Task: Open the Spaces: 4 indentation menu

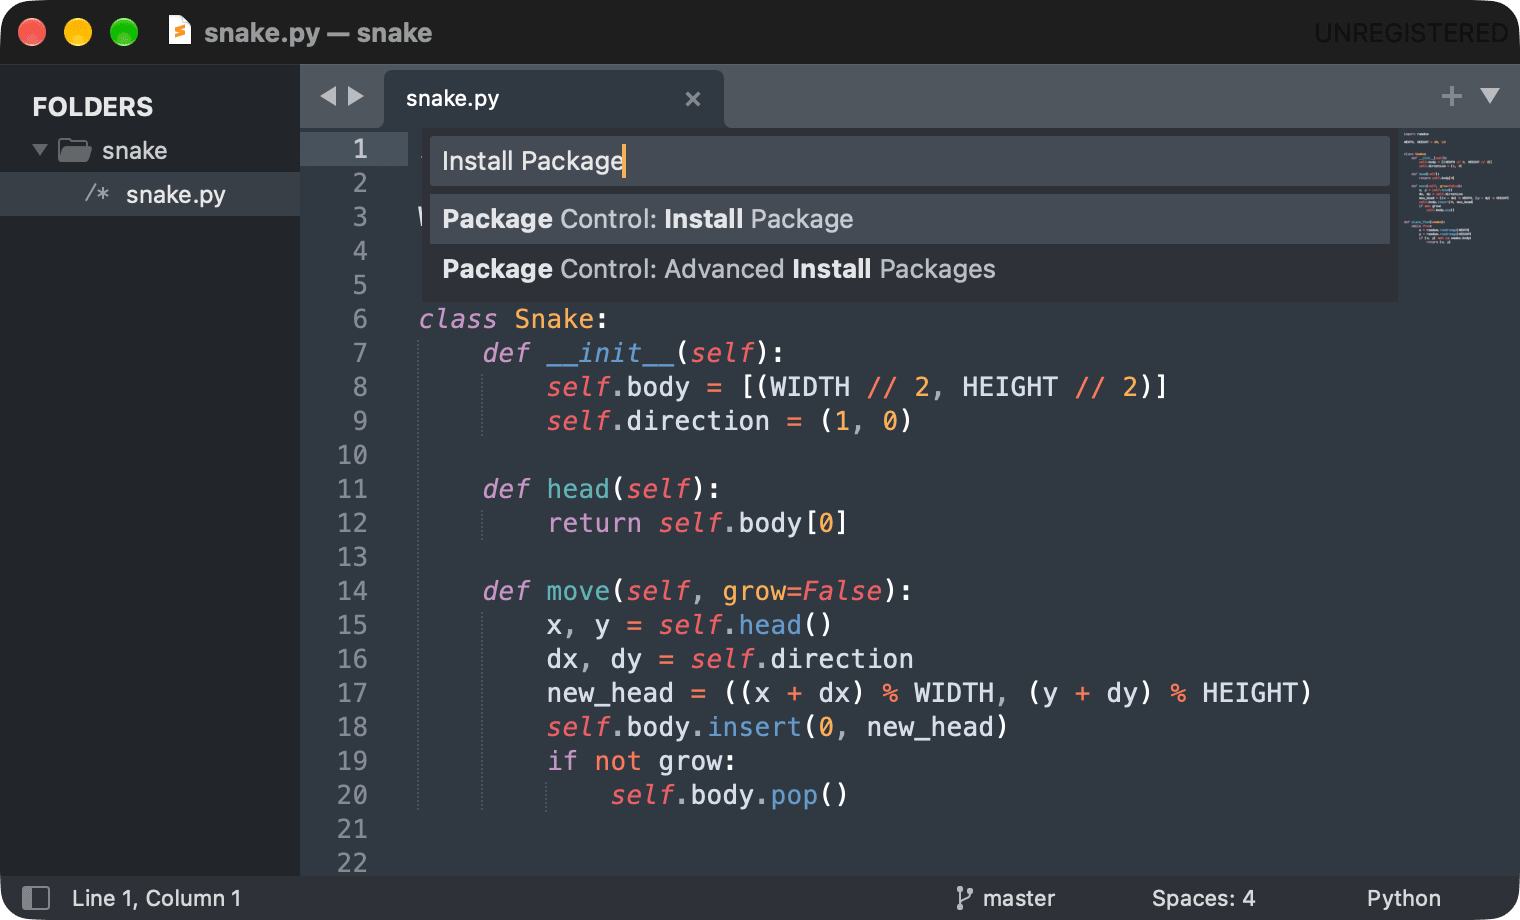Action: 1203,898
